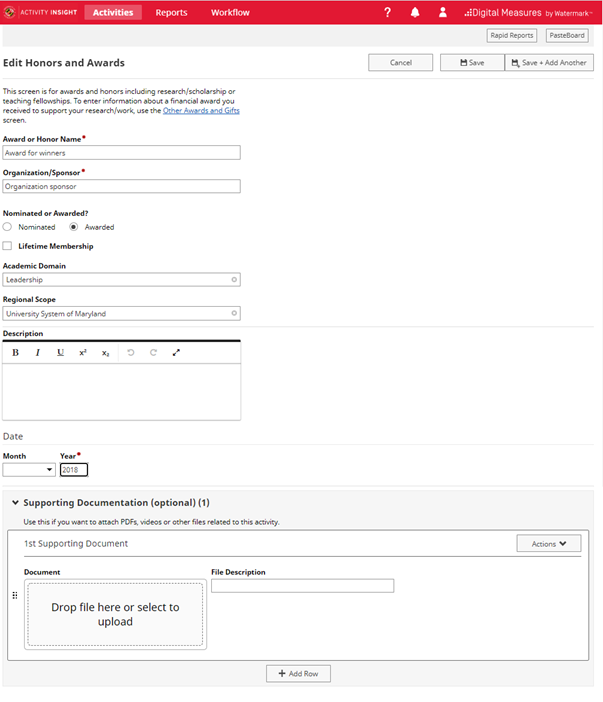Open notifications bell icon
This screenshot has height=702, width=603.
415,13
